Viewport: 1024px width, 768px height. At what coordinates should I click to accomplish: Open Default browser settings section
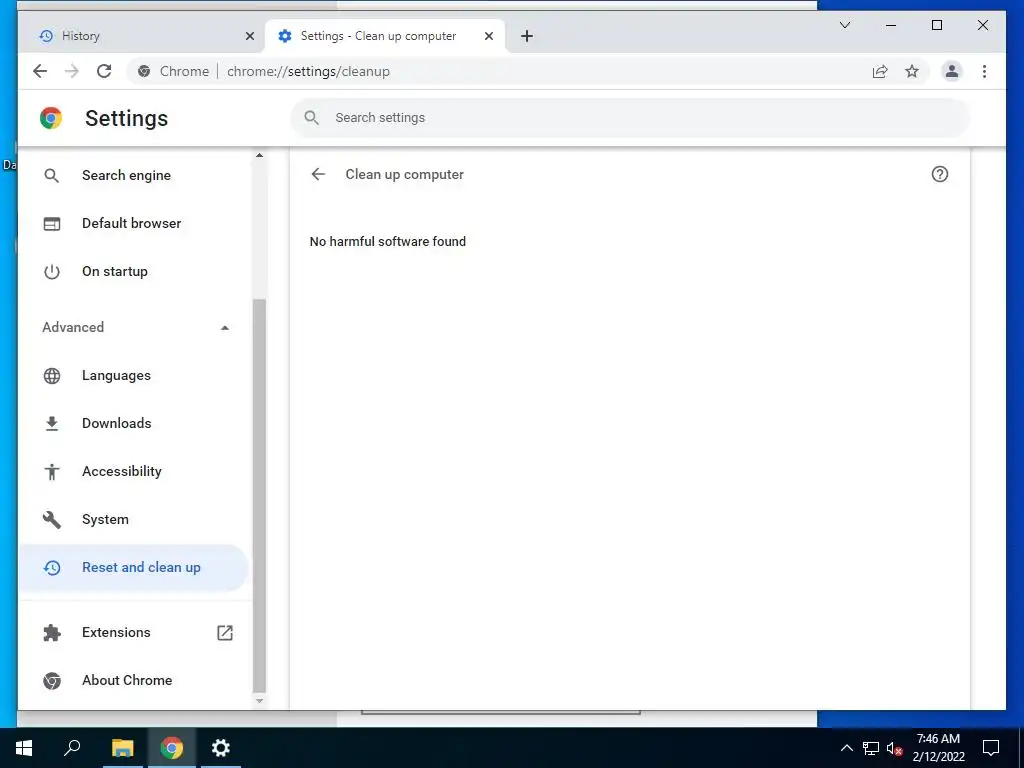click(133, 223)
